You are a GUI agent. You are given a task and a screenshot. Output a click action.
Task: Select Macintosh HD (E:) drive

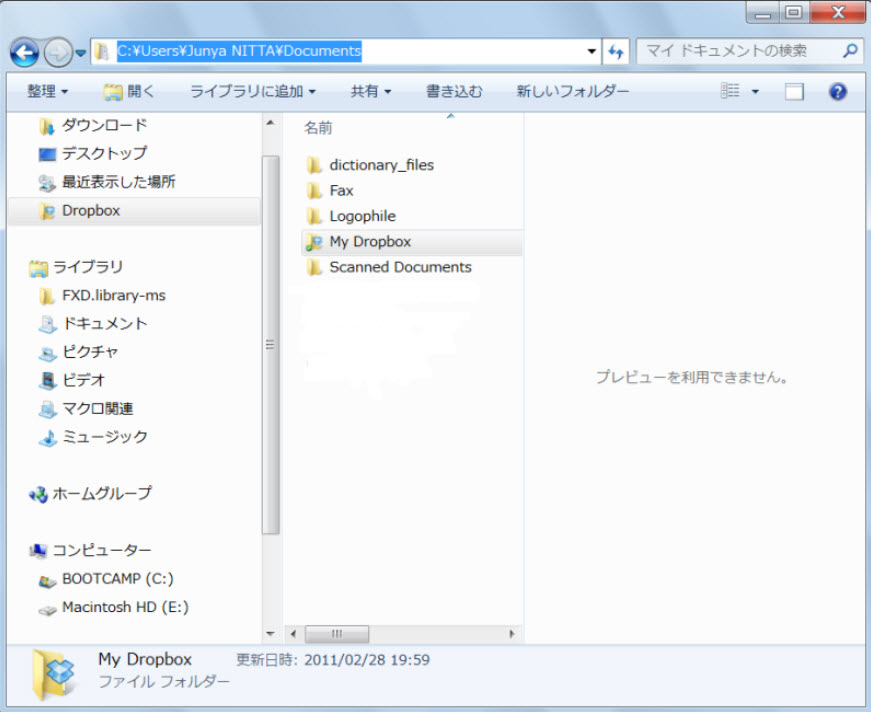point(124,607)
